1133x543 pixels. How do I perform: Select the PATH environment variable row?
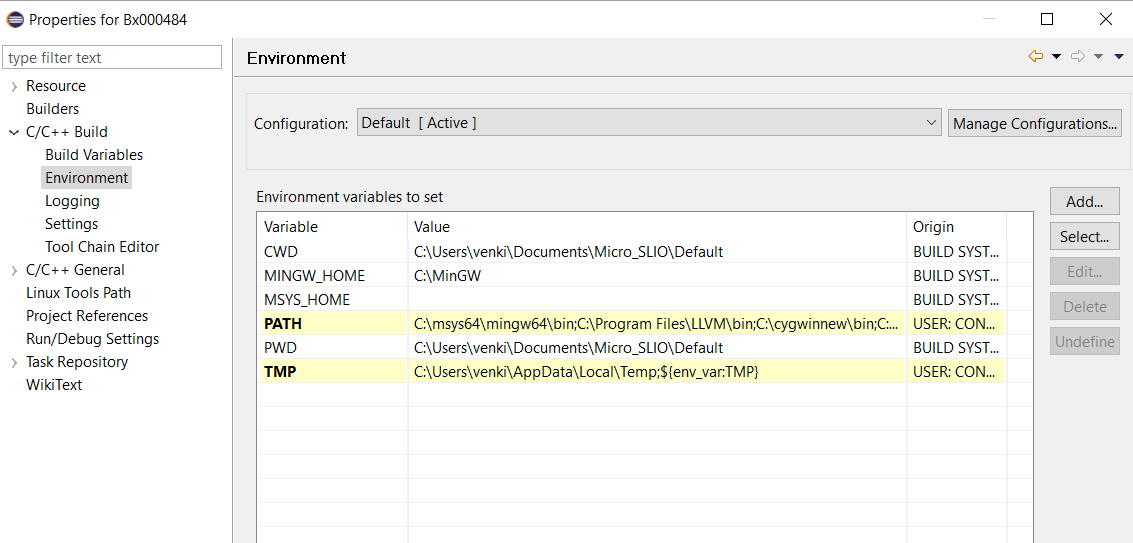(x=283, y=324)
